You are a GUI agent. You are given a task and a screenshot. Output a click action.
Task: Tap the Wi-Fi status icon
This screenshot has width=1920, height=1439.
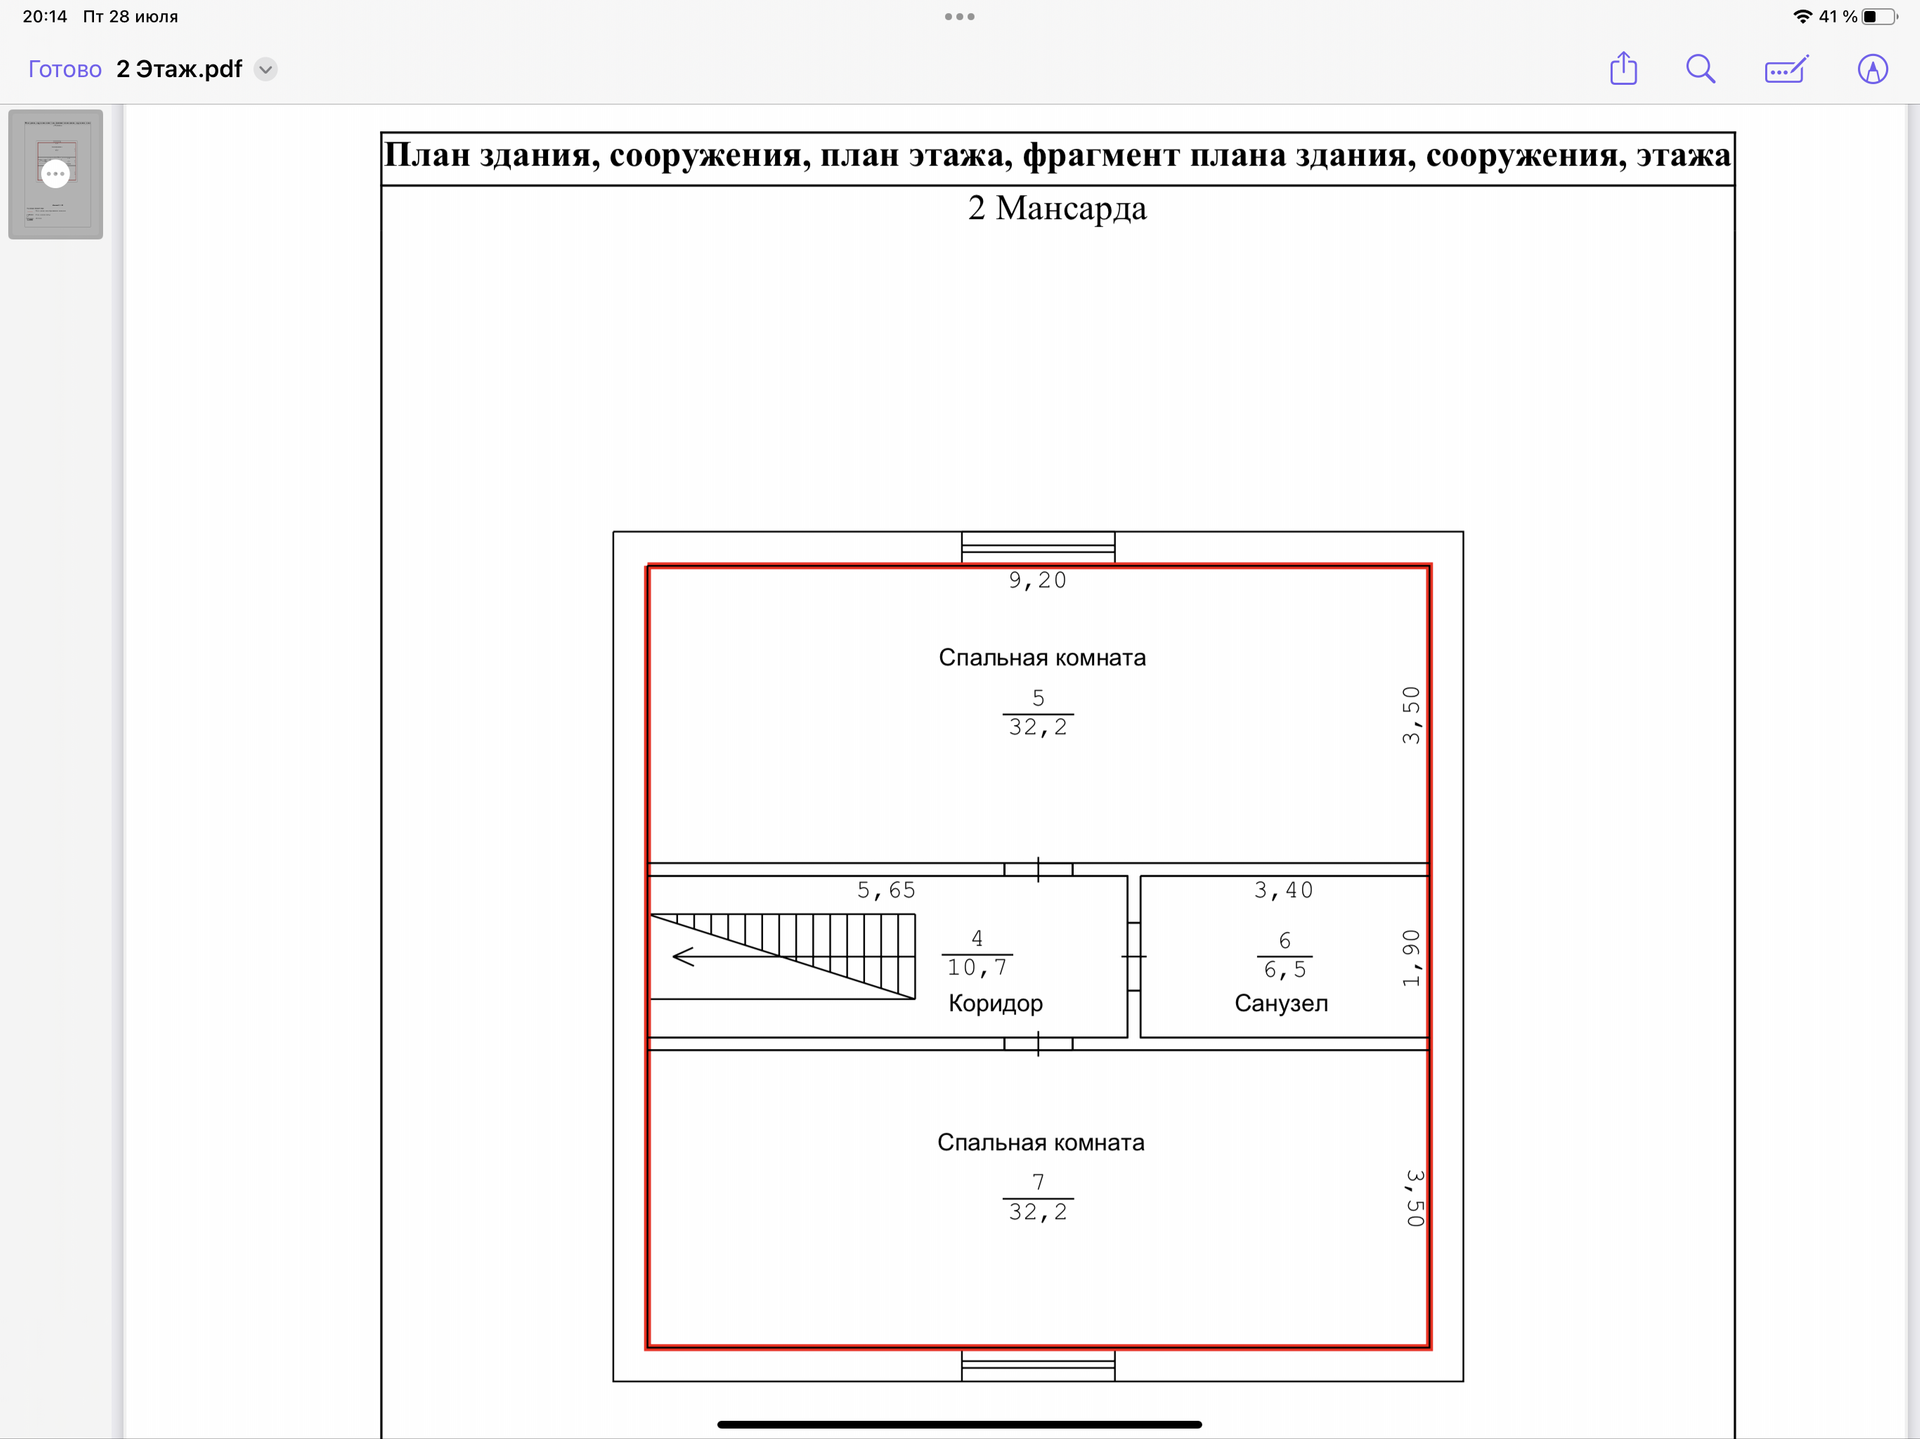point(1802,17)
